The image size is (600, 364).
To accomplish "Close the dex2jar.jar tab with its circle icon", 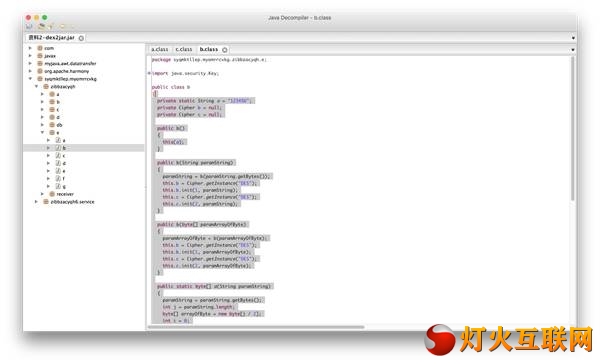I will 81,38.
